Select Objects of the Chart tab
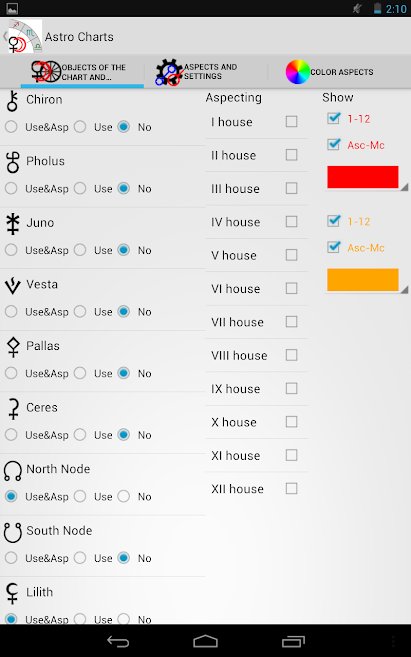411x657 pixels. pos(79,72)
